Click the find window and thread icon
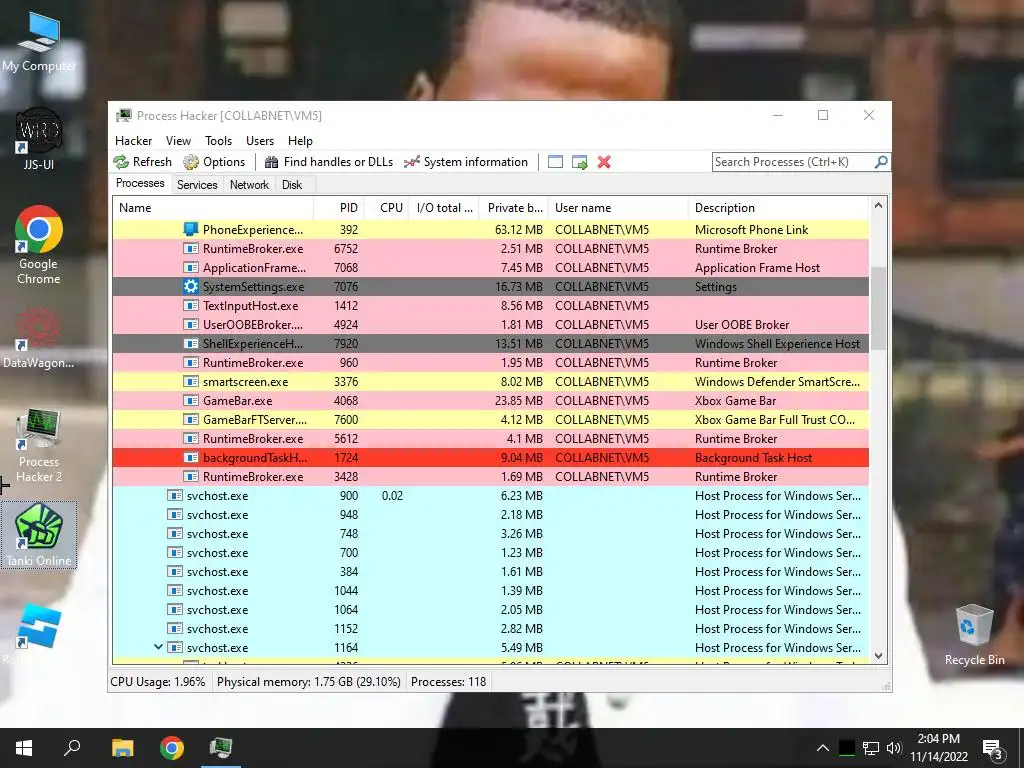Screen dimensions: 1024x768 (579, 162)
